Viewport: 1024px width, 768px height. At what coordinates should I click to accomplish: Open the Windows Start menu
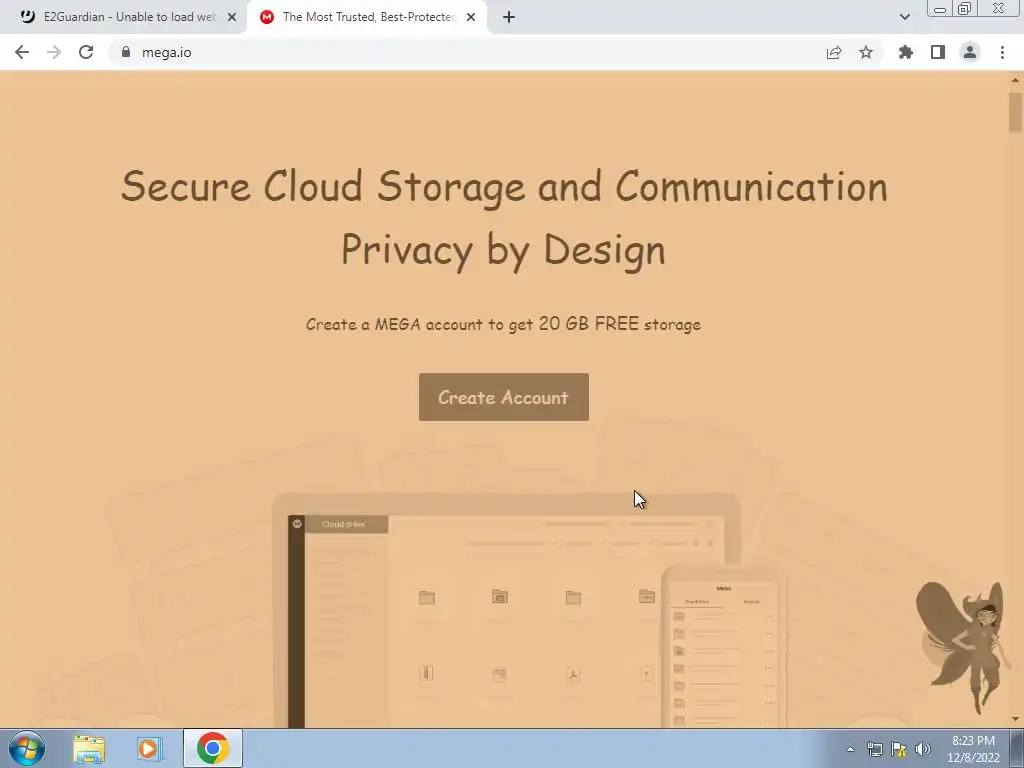point(27,748)
